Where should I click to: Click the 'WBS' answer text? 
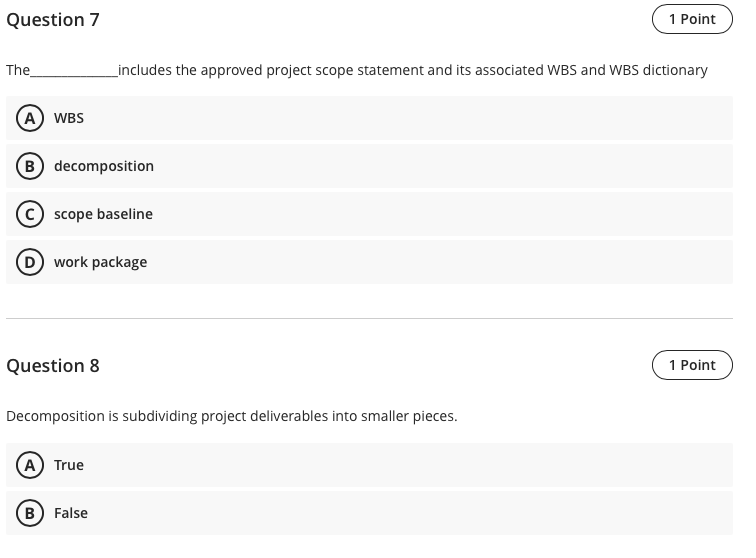pos(69,118)
